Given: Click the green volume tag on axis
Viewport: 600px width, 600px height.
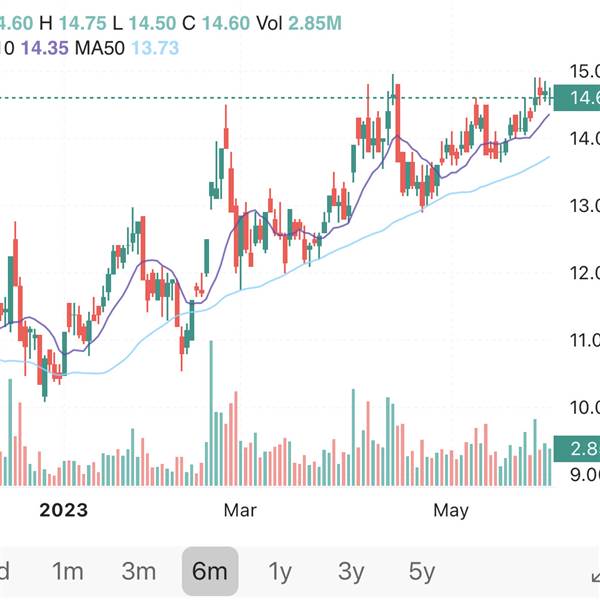Looking at the screenshot, I should 577,449.
